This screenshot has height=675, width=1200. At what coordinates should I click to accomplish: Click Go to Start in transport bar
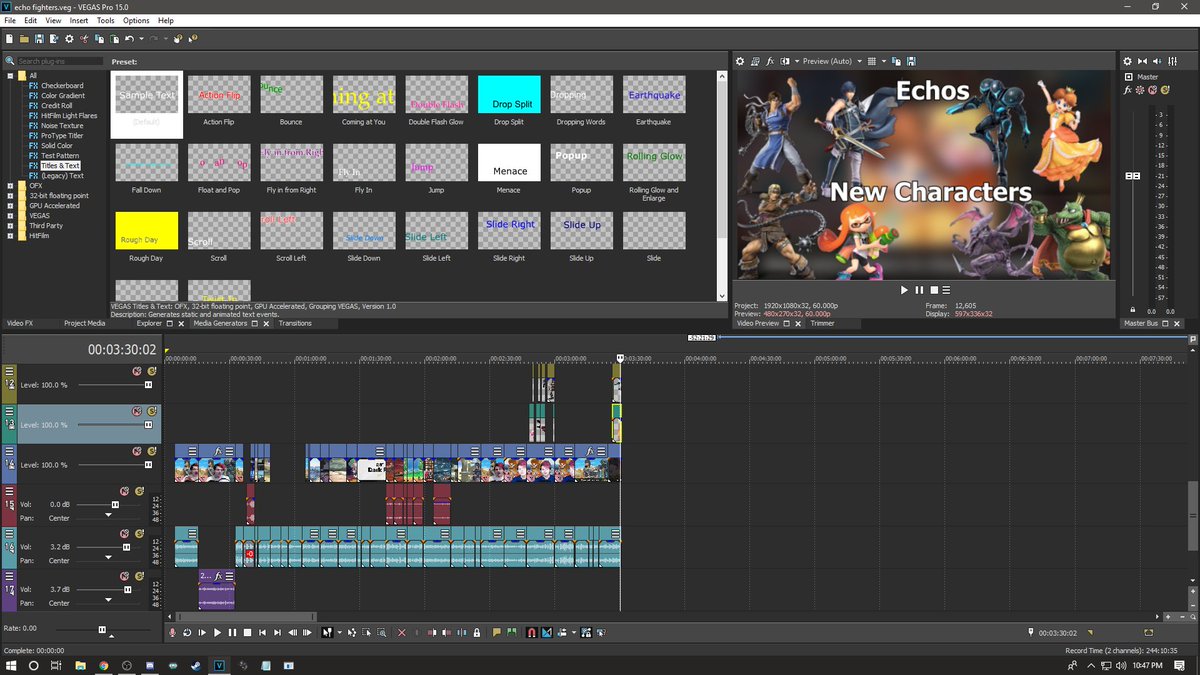click(x=262, y=632)
